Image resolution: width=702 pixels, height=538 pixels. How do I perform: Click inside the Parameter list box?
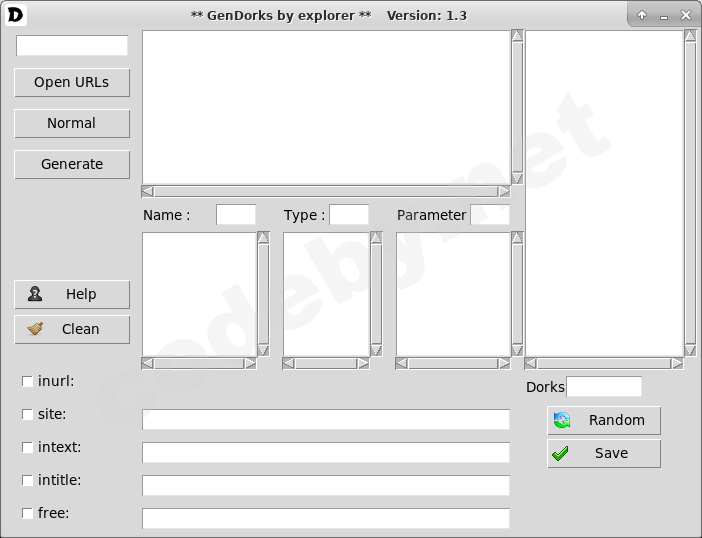[453, 295]
